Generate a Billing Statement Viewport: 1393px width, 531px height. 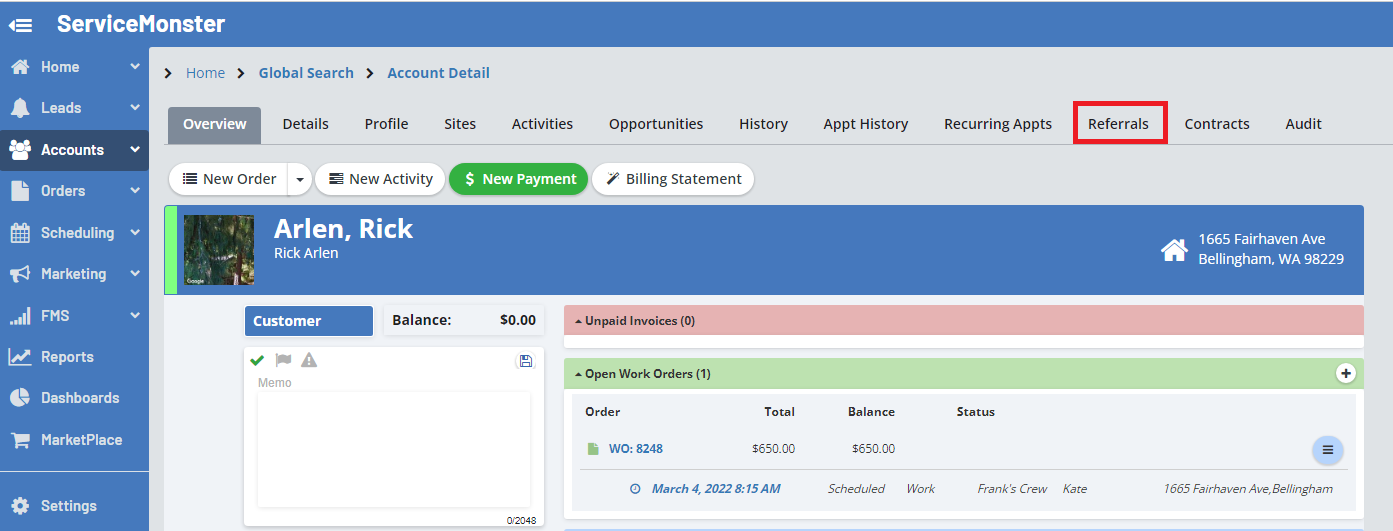672,179
